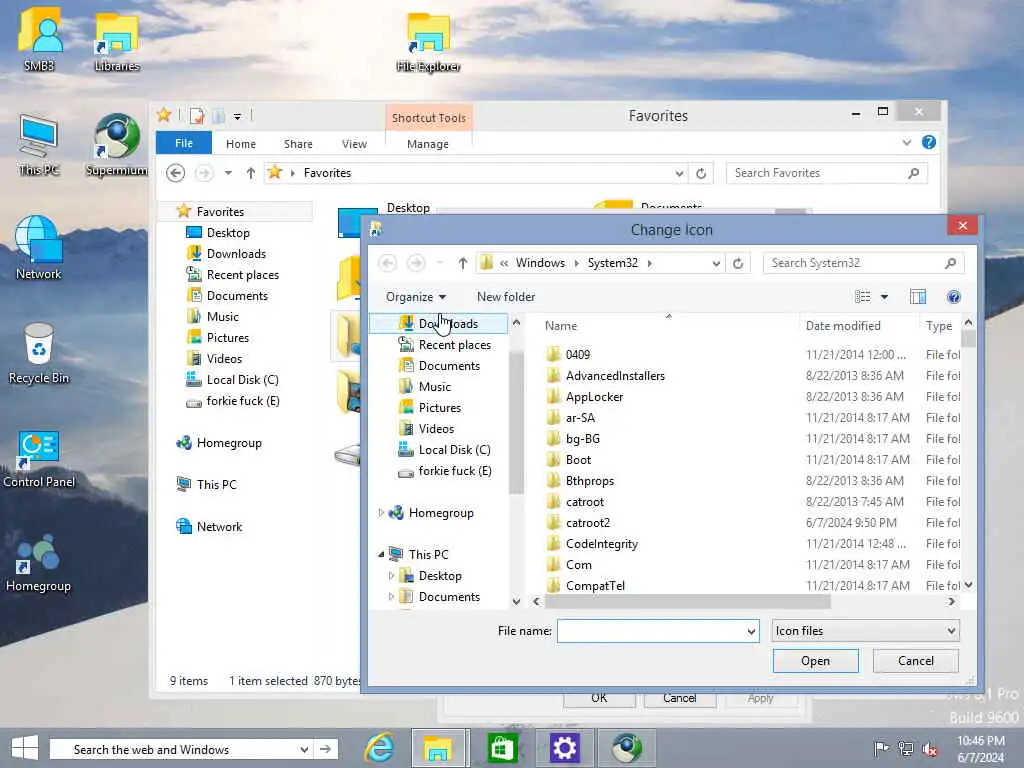The width and height of the screenshot is (1024, 768).
Task: Go back in the Favorites window
Action: (175, 173)
